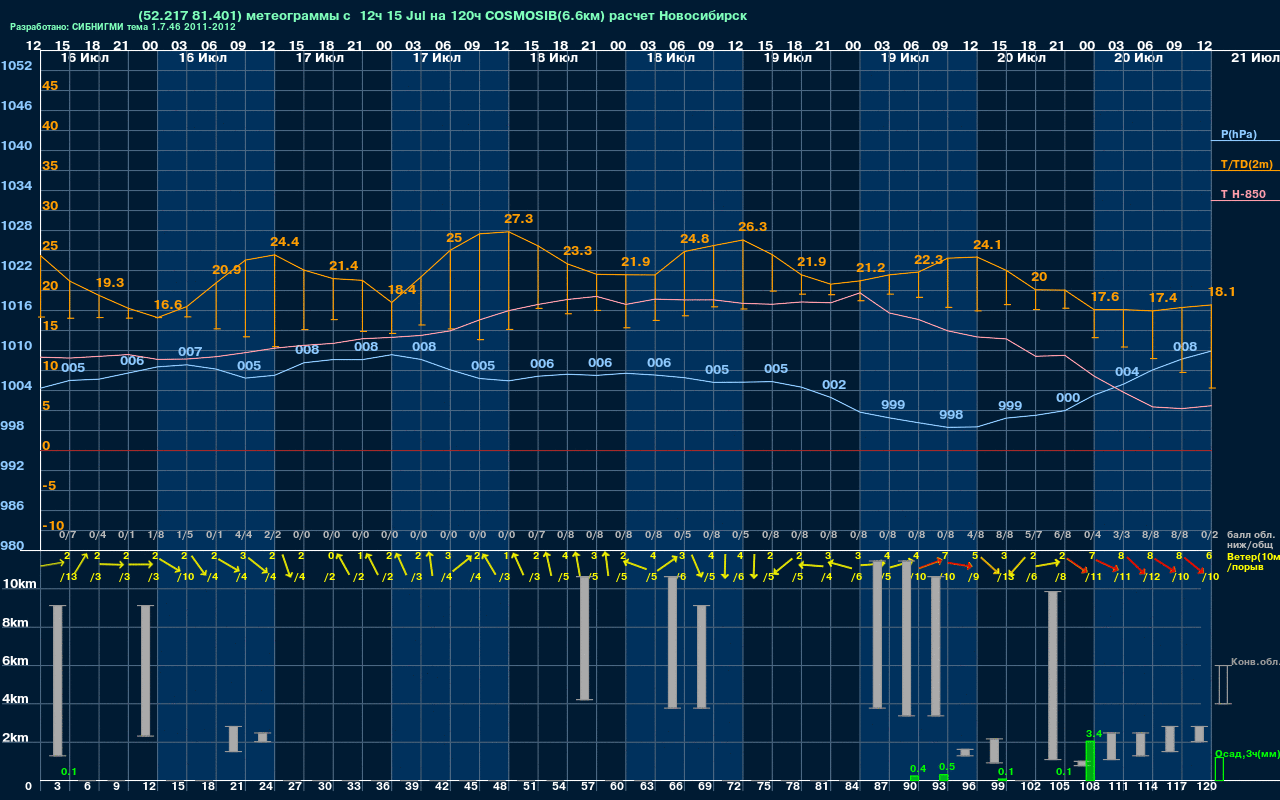The width and height of the screenshot is (1280, 800).
Task: Click the 1028 pressure axis label
Action: 16,226
